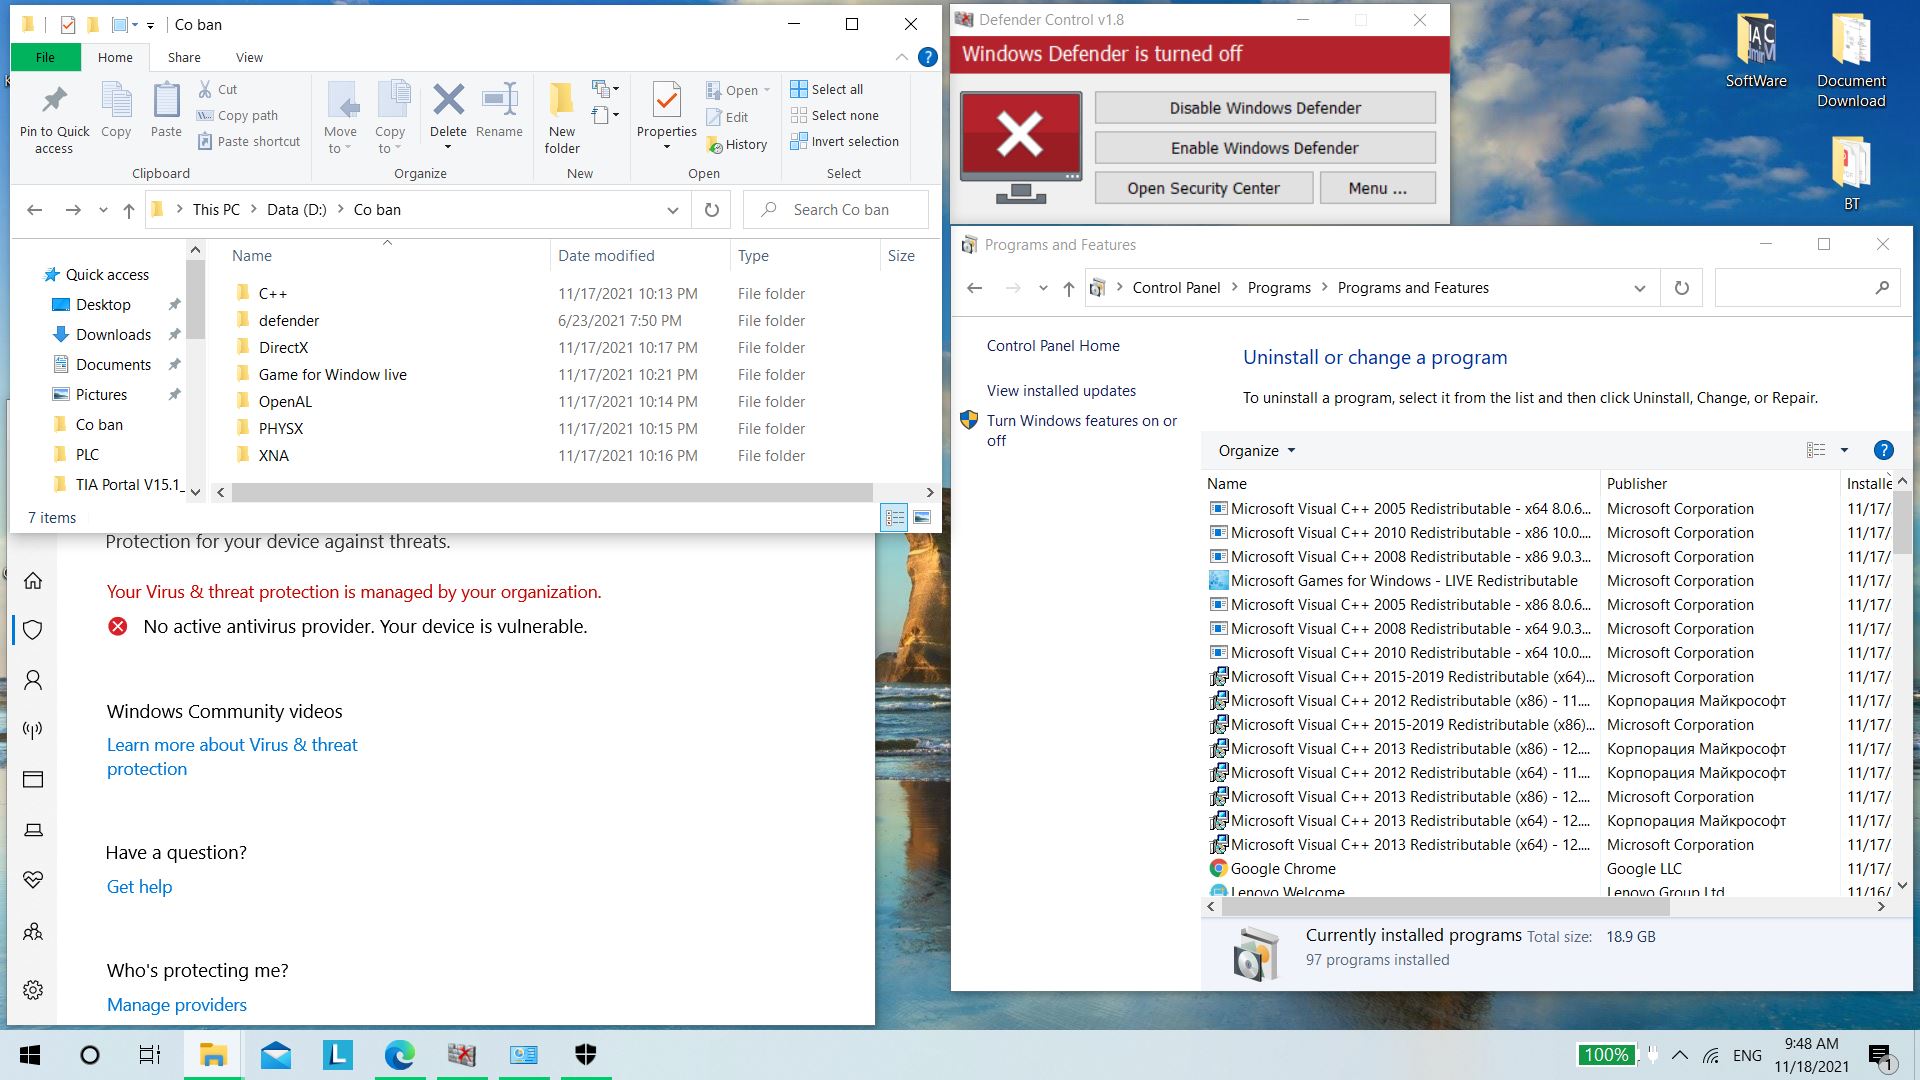This screenshot has width=1920, height=1080.
Task: Open the Manage providers link
Action: tap(176, 1004)
